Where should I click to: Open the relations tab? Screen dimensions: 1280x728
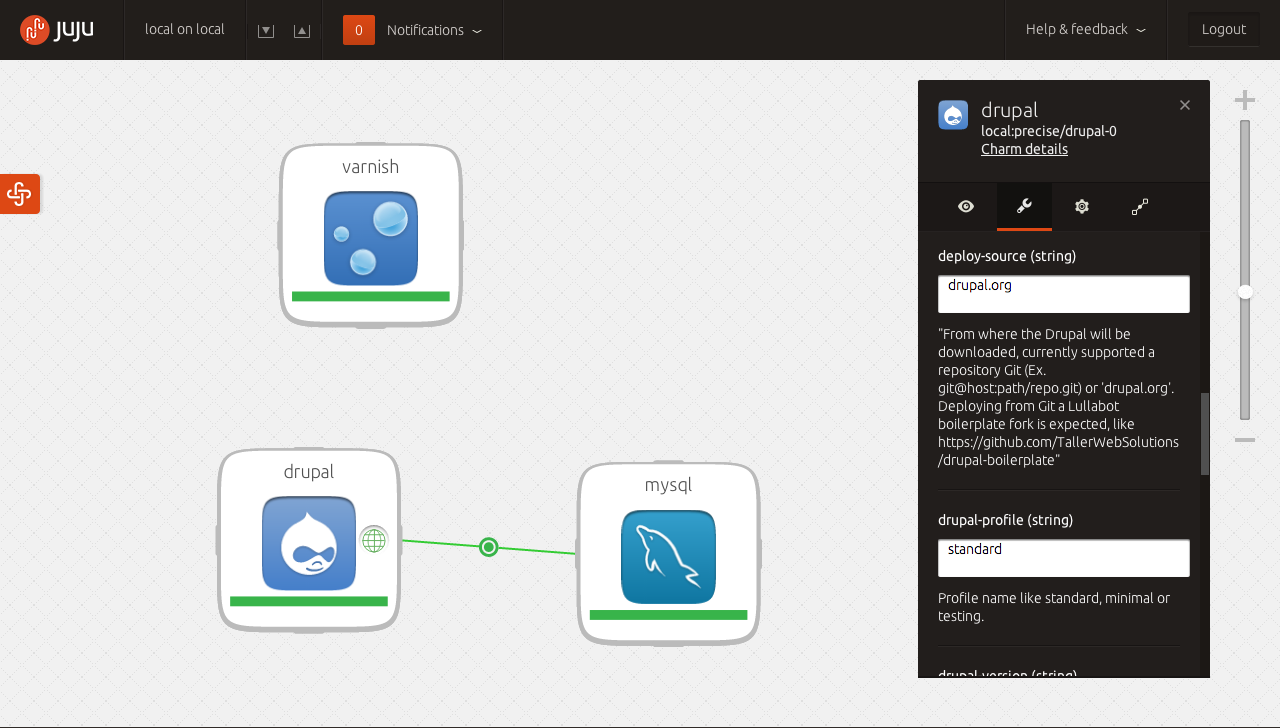(1140, 206)
